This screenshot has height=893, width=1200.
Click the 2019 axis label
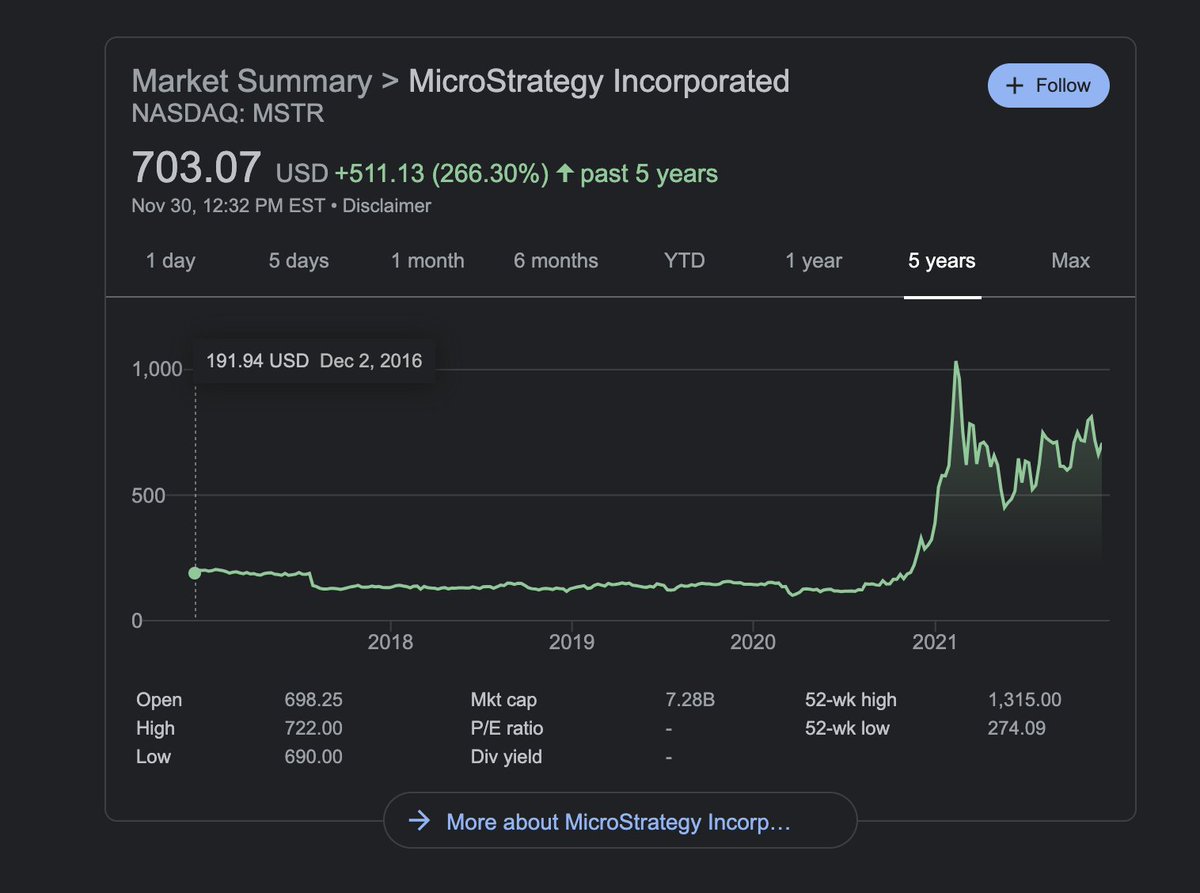pyautogui.click(x=572, y=641)
